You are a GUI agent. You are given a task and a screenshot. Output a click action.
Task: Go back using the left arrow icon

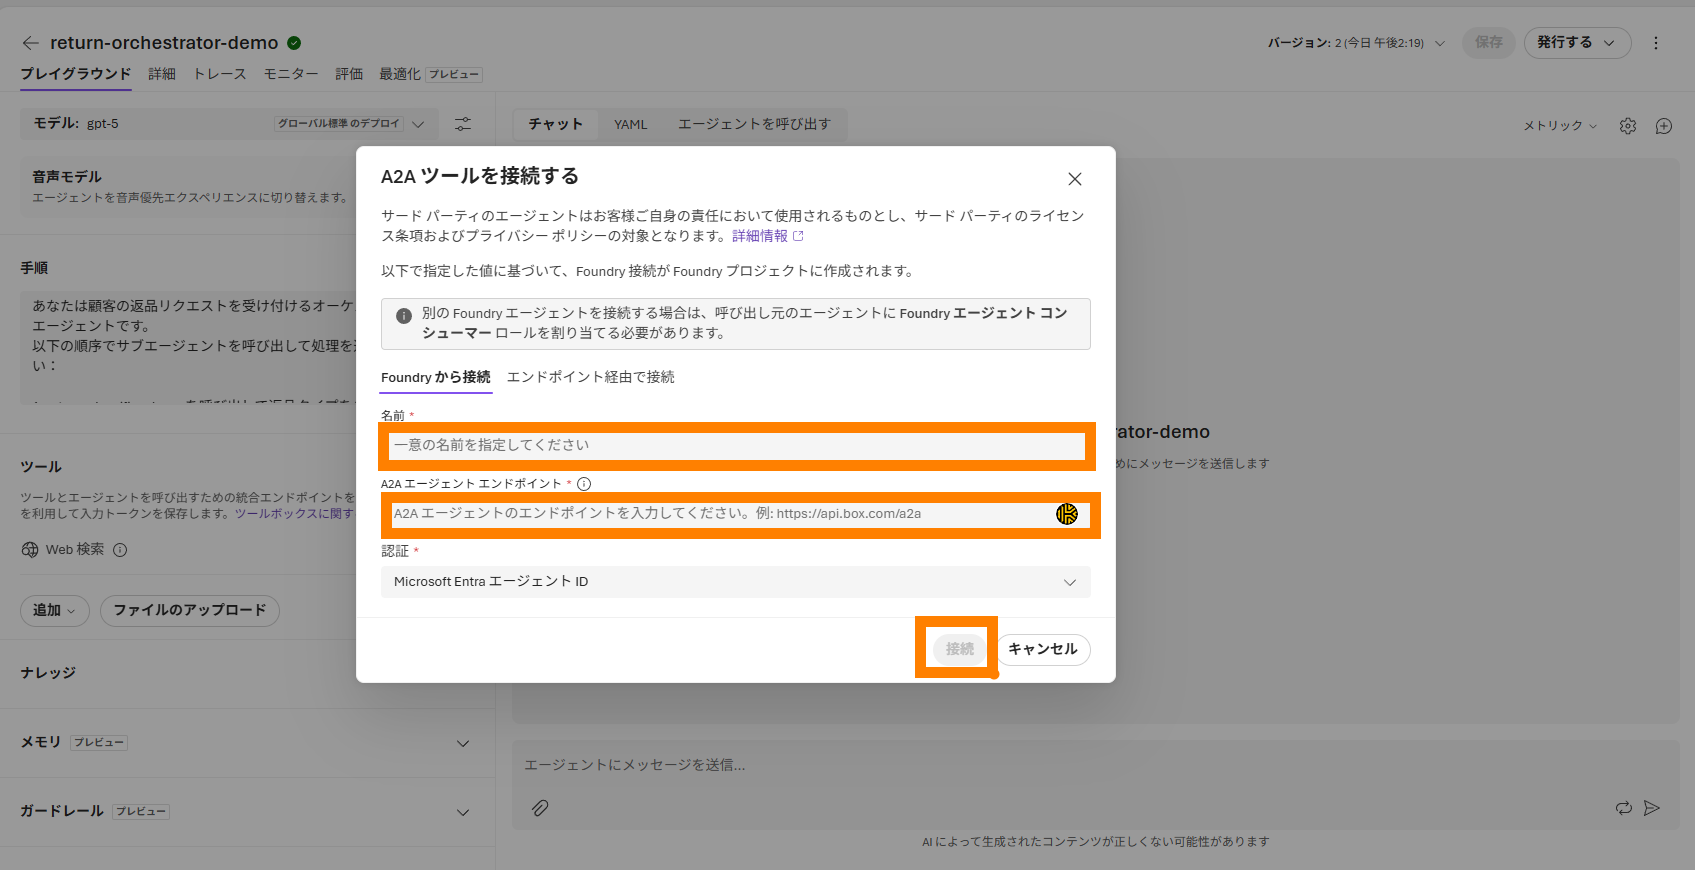point(30,43)
